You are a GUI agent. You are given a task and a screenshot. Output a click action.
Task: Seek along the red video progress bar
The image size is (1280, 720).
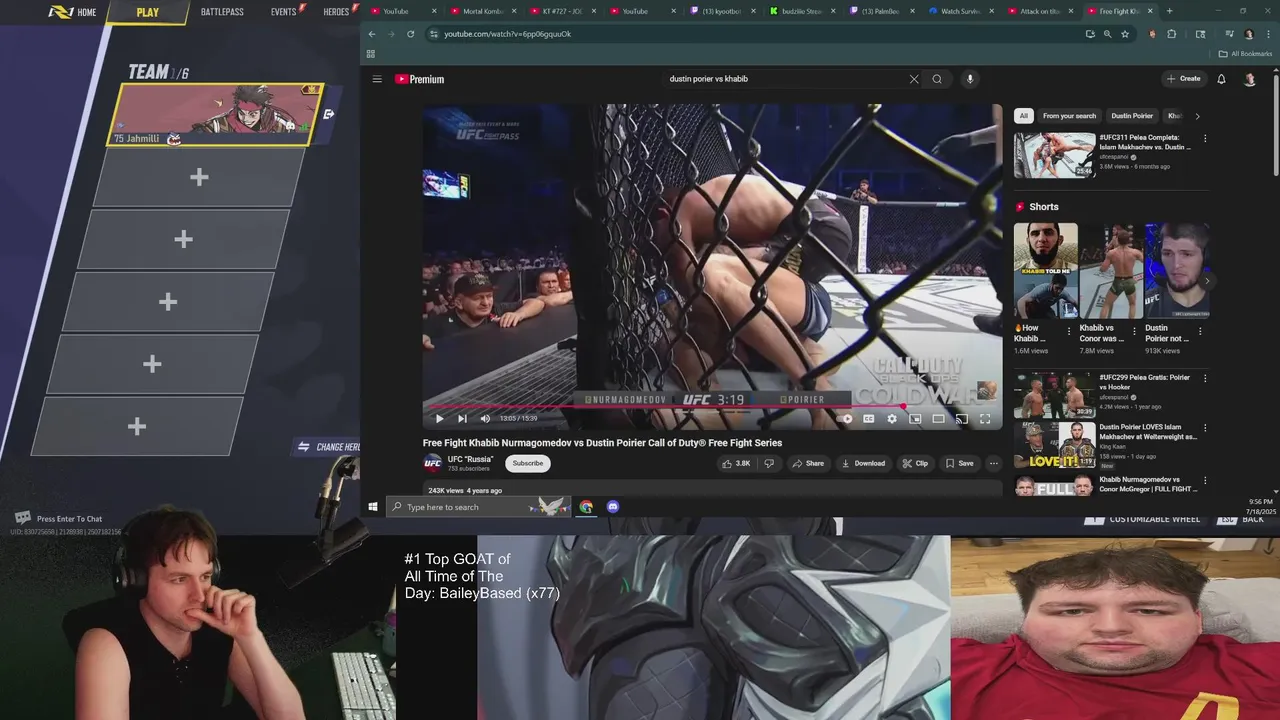tap(711, 407)
